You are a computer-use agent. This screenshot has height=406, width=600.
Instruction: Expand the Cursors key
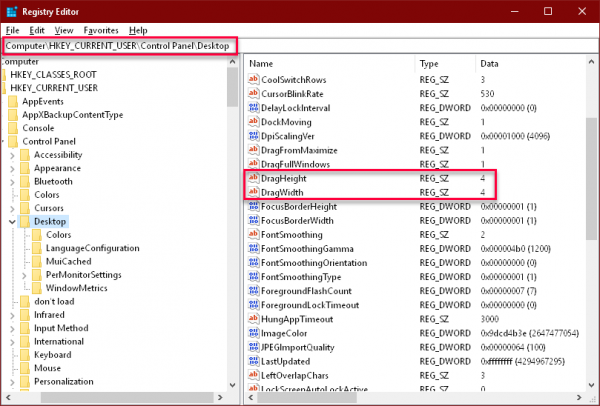click(x=12, y=209)
